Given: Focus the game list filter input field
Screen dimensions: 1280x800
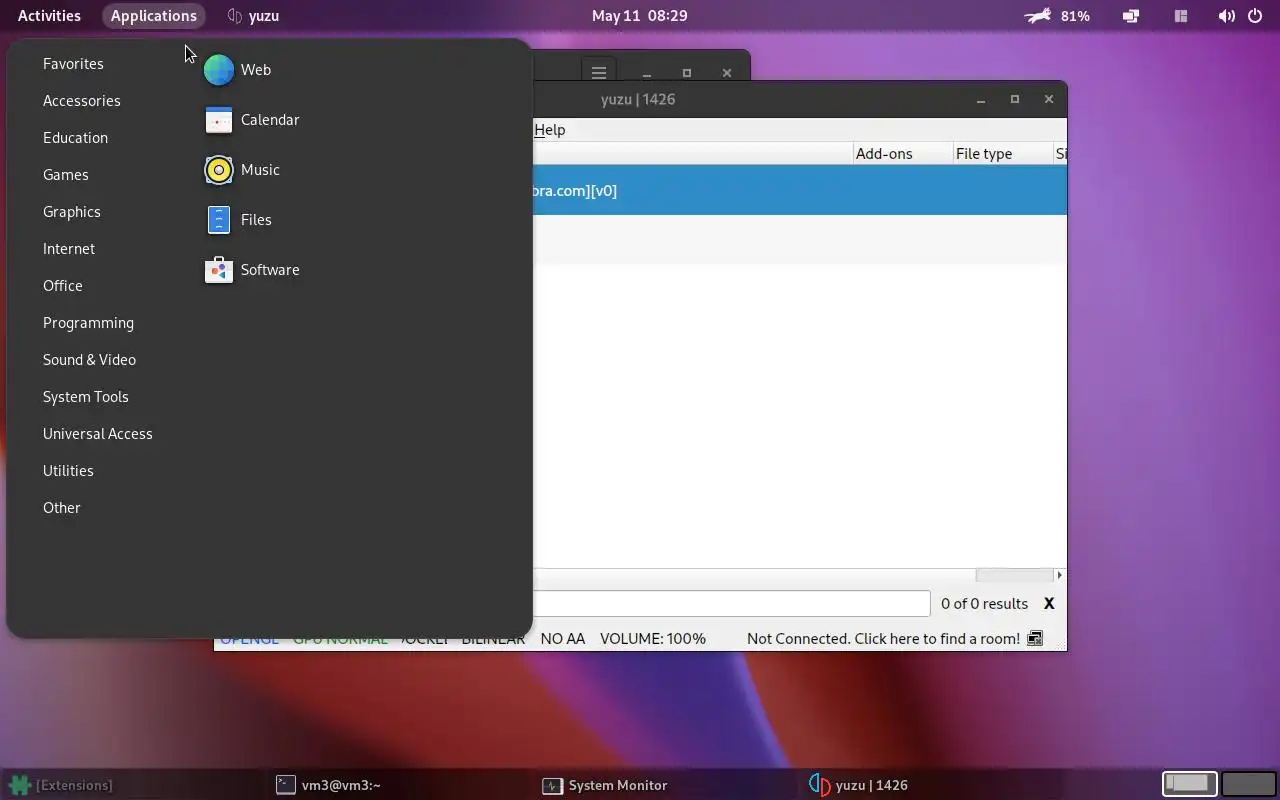Looking at the screenshot, I should click(x=731, y=603).
